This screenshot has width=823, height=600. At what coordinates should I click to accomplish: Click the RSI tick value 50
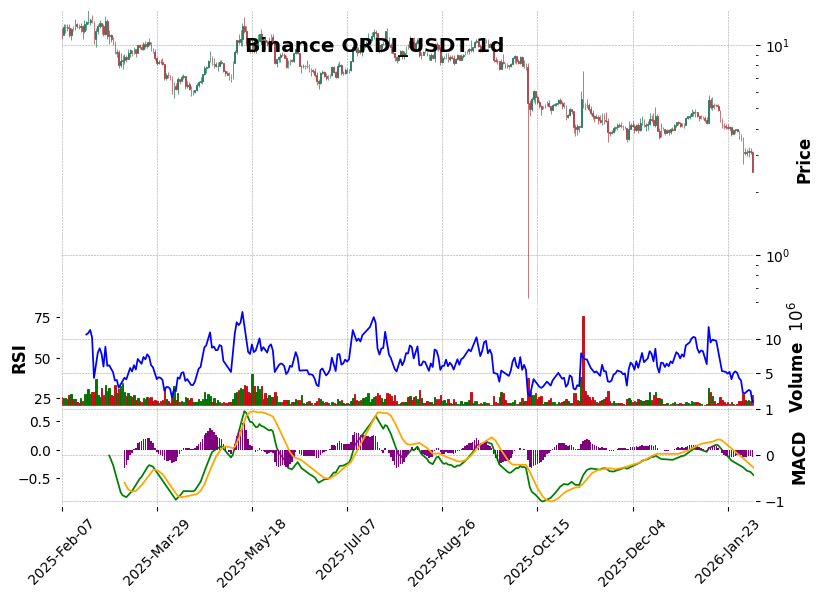point(43,359)
